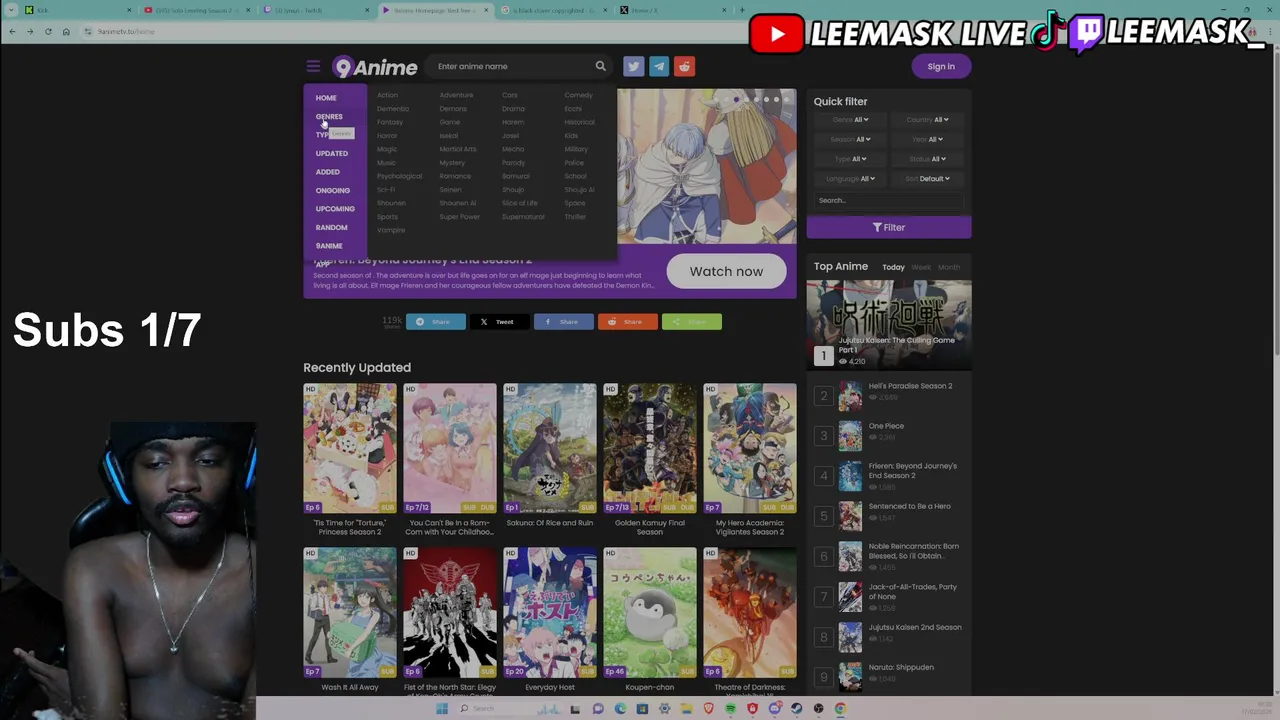Choose the Action genre link

click(x=387, y=95)
